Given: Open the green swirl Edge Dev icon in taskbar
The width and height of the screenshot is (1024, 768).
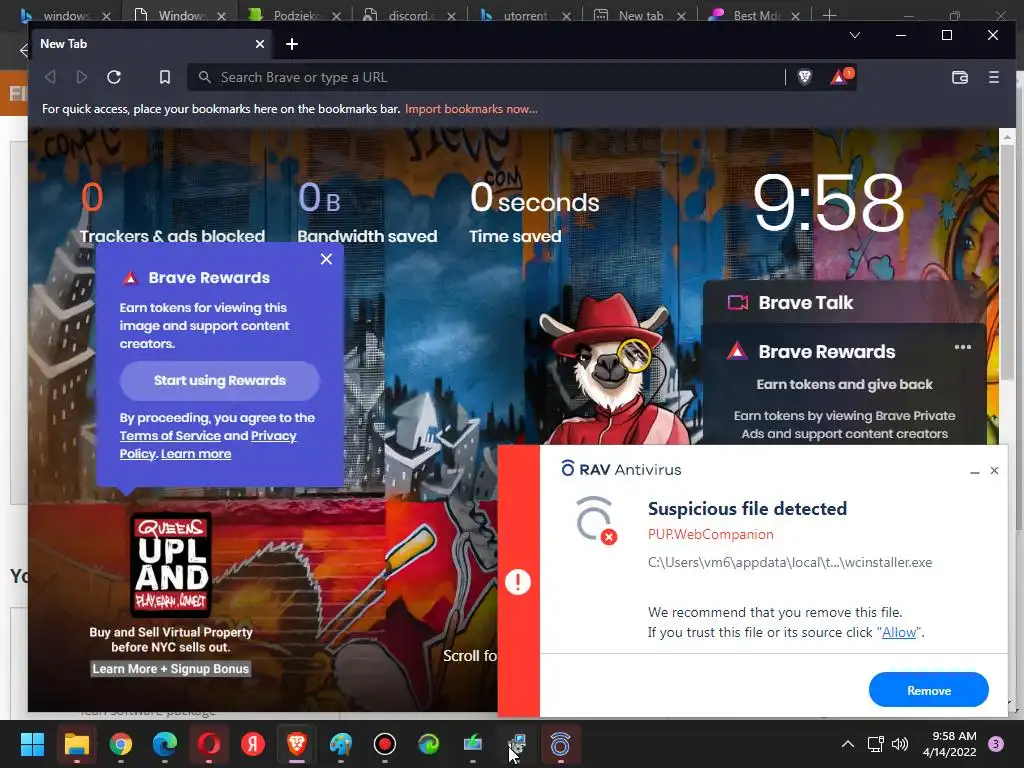Looking at the screenshot, I should 429,744.
